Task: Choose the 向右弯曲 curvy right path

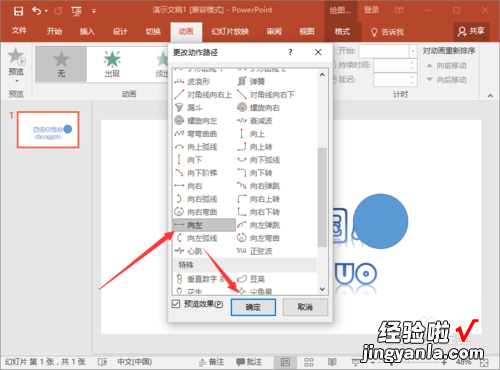Action: (196, 212)
